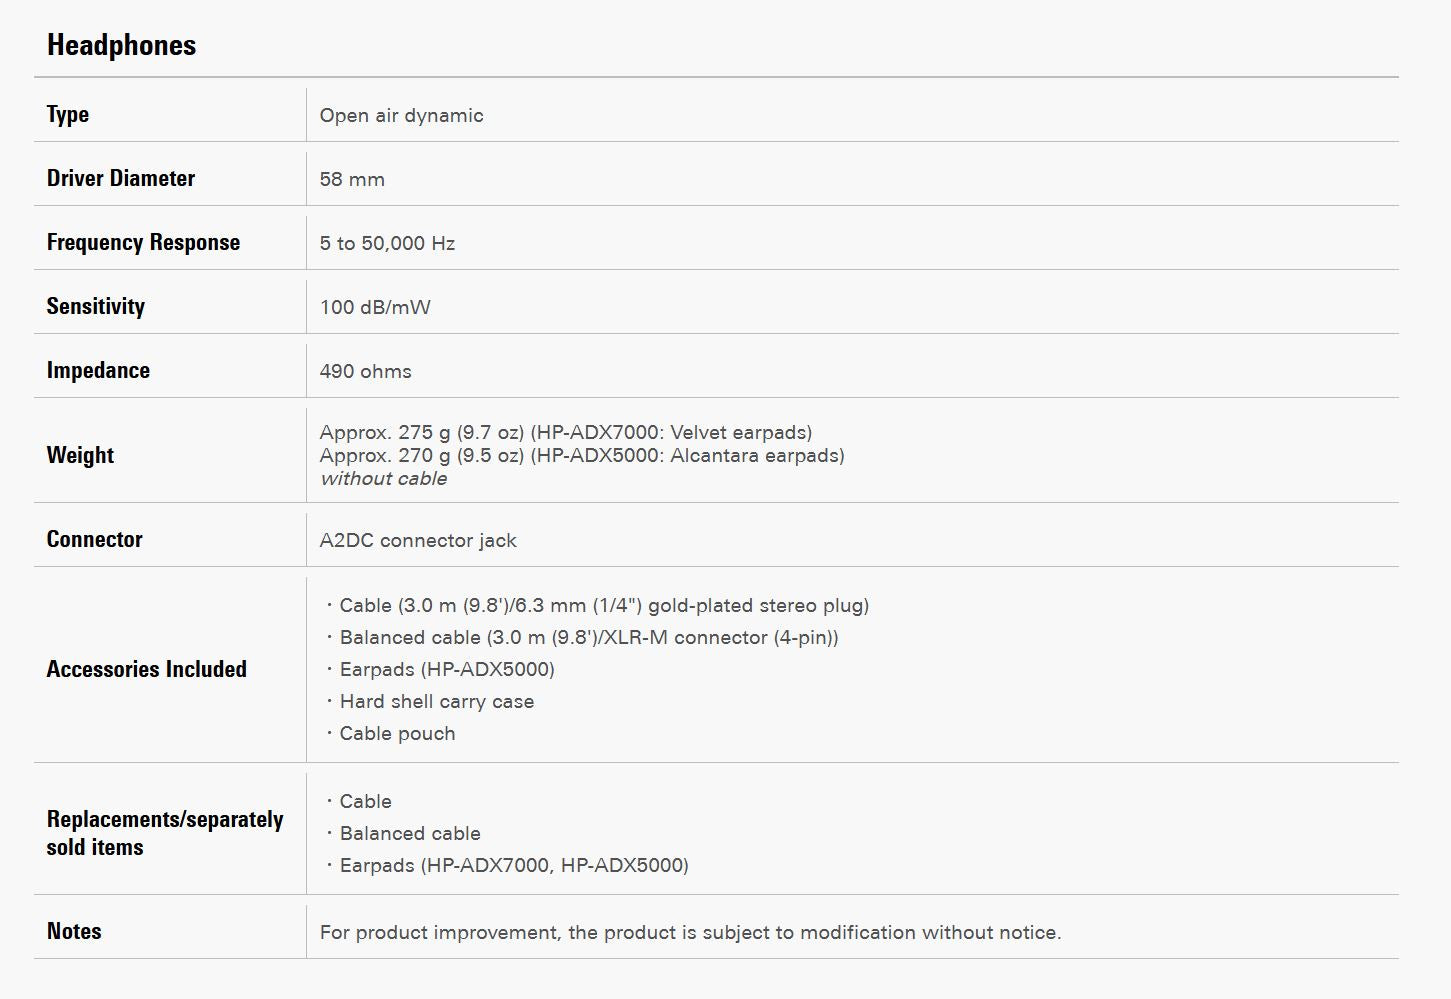
Task: Click the Frequency Response label
Action: [143, 242]
